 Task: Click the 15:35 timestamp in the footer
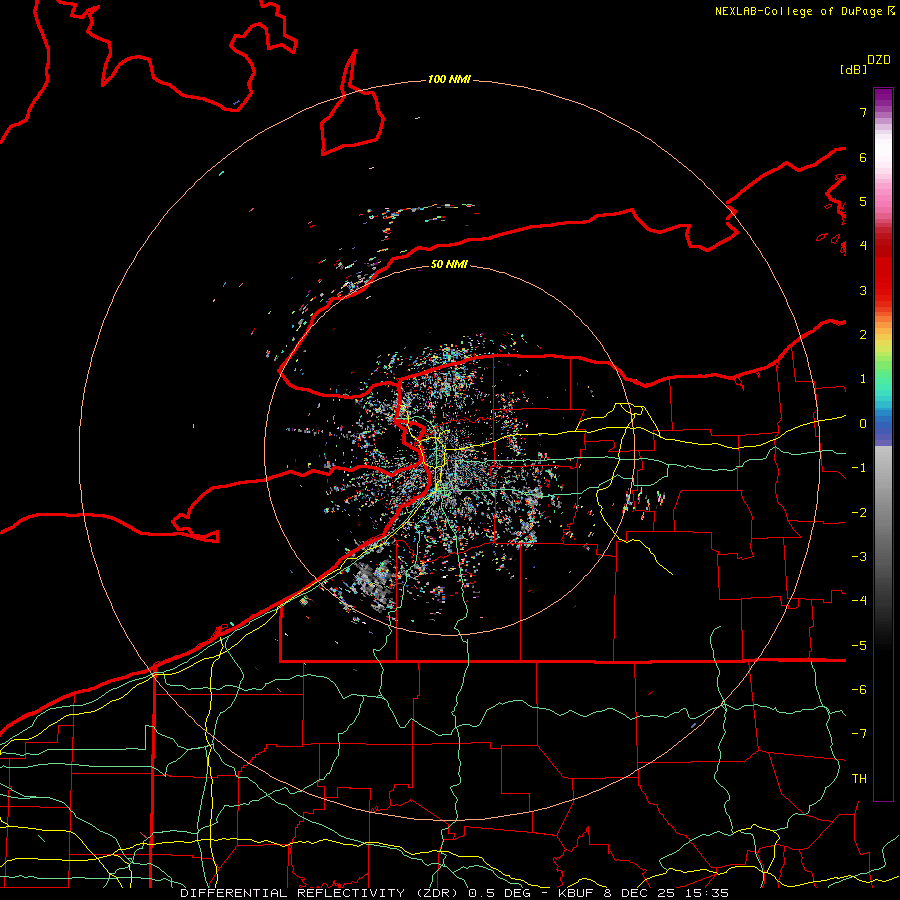[x=708, y=892]
